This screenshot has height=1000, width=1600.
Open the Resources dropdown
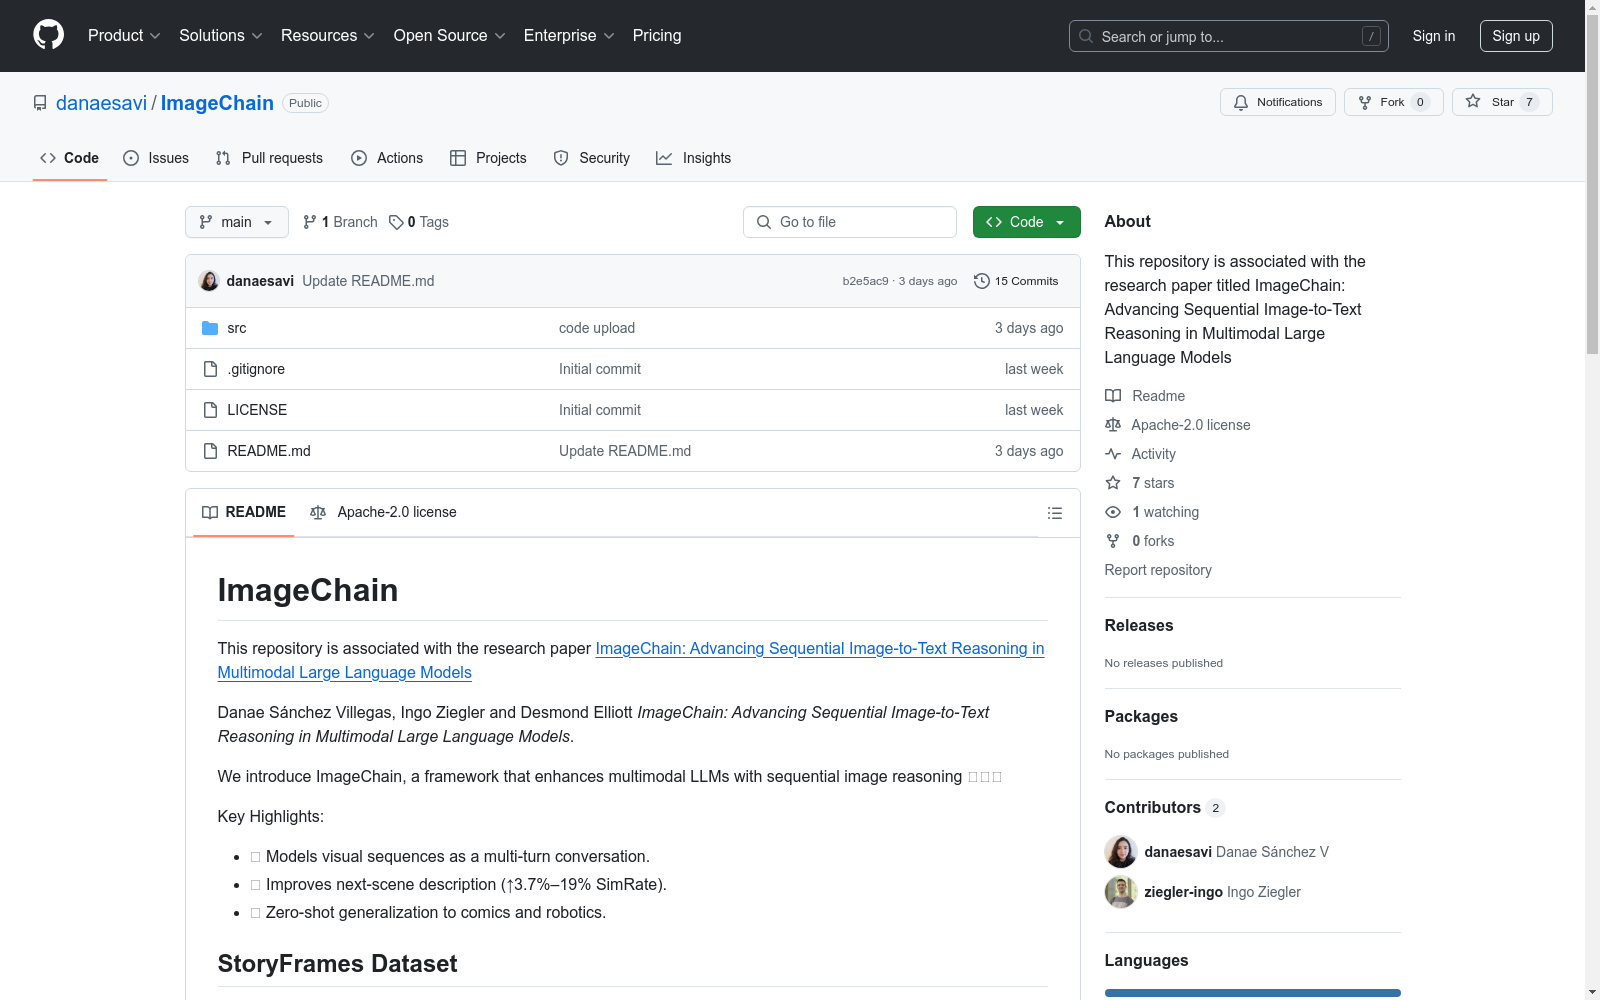coord(328,36)
